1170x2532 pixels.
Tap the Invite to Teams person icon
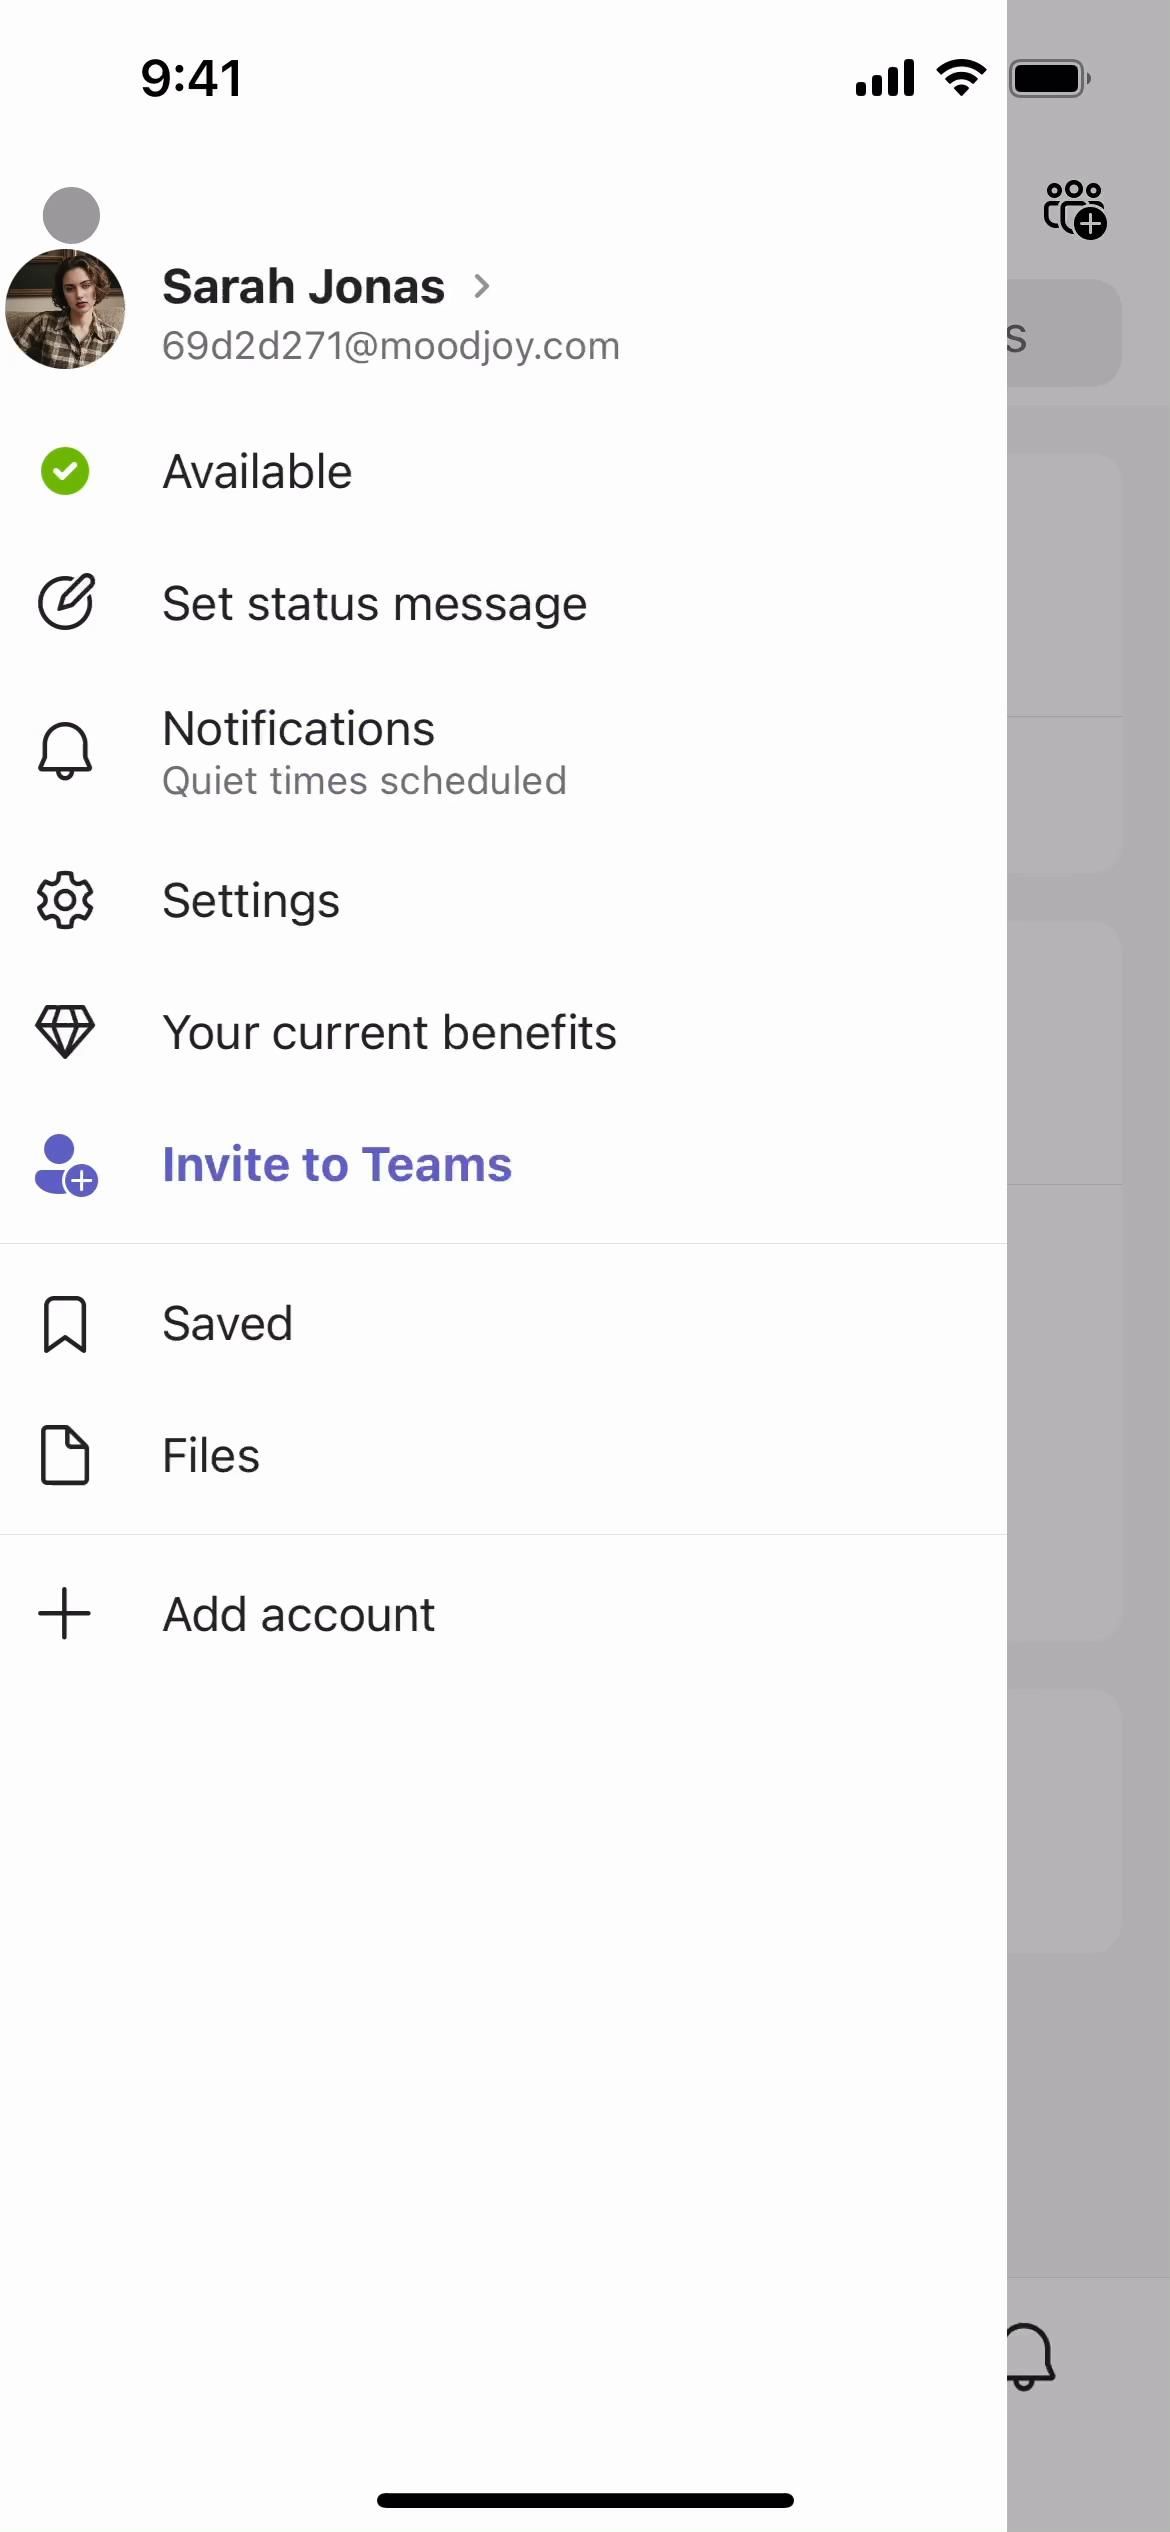(66, 1165)
